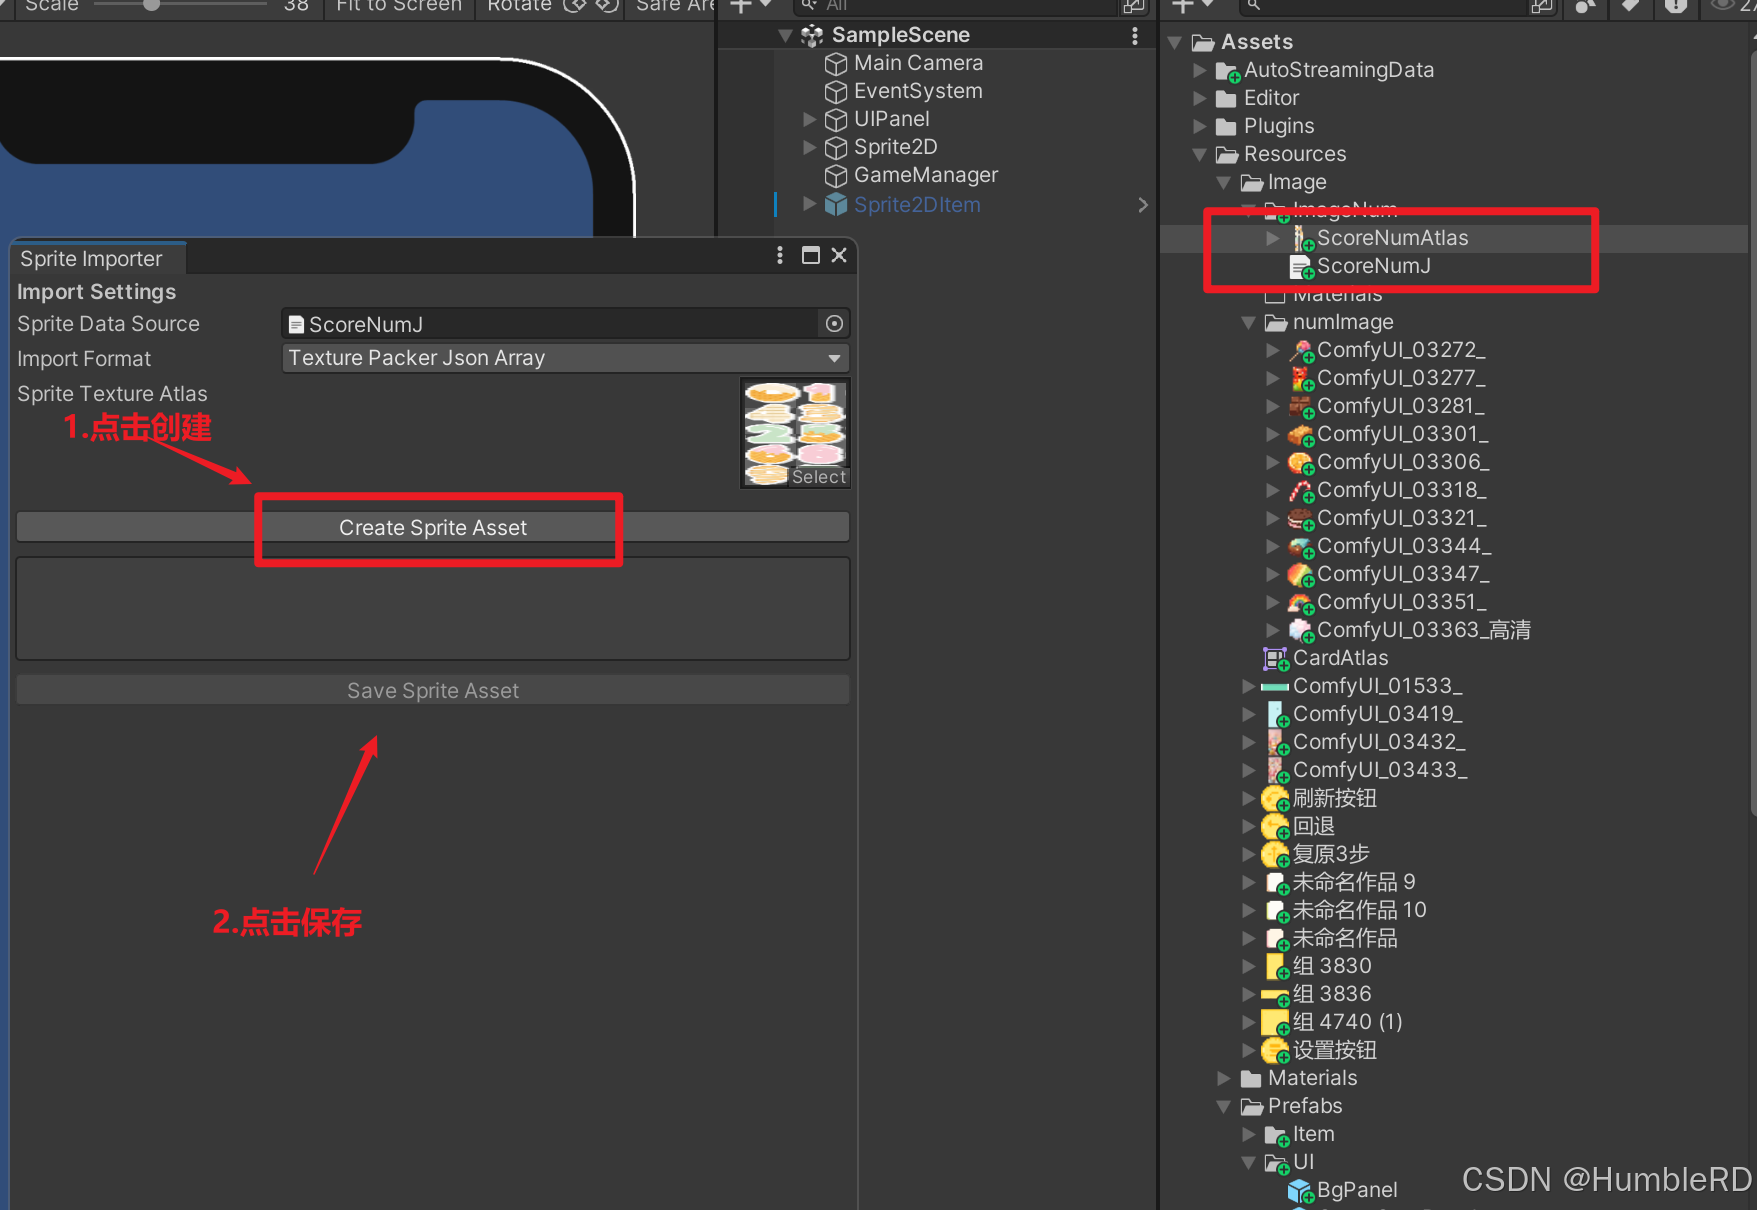Select the Sprite Importer tab
Viewport: 1757px width, 1210px height.
[x=92, y=259]
